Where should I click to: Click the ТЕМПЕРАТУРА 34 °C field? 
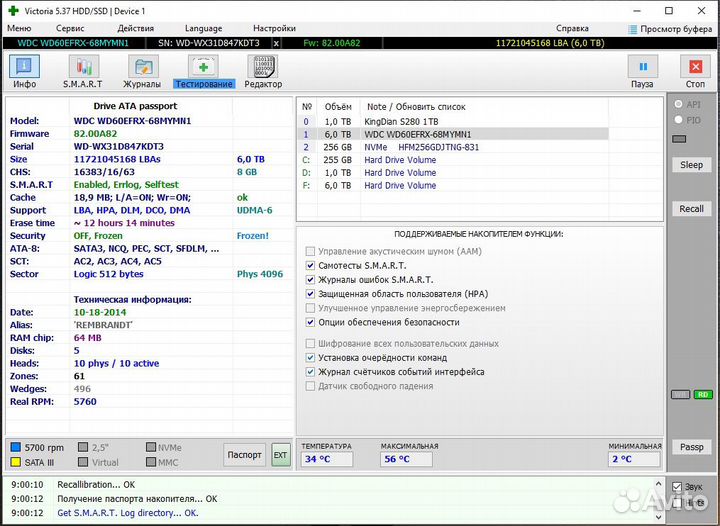(327, 459)
